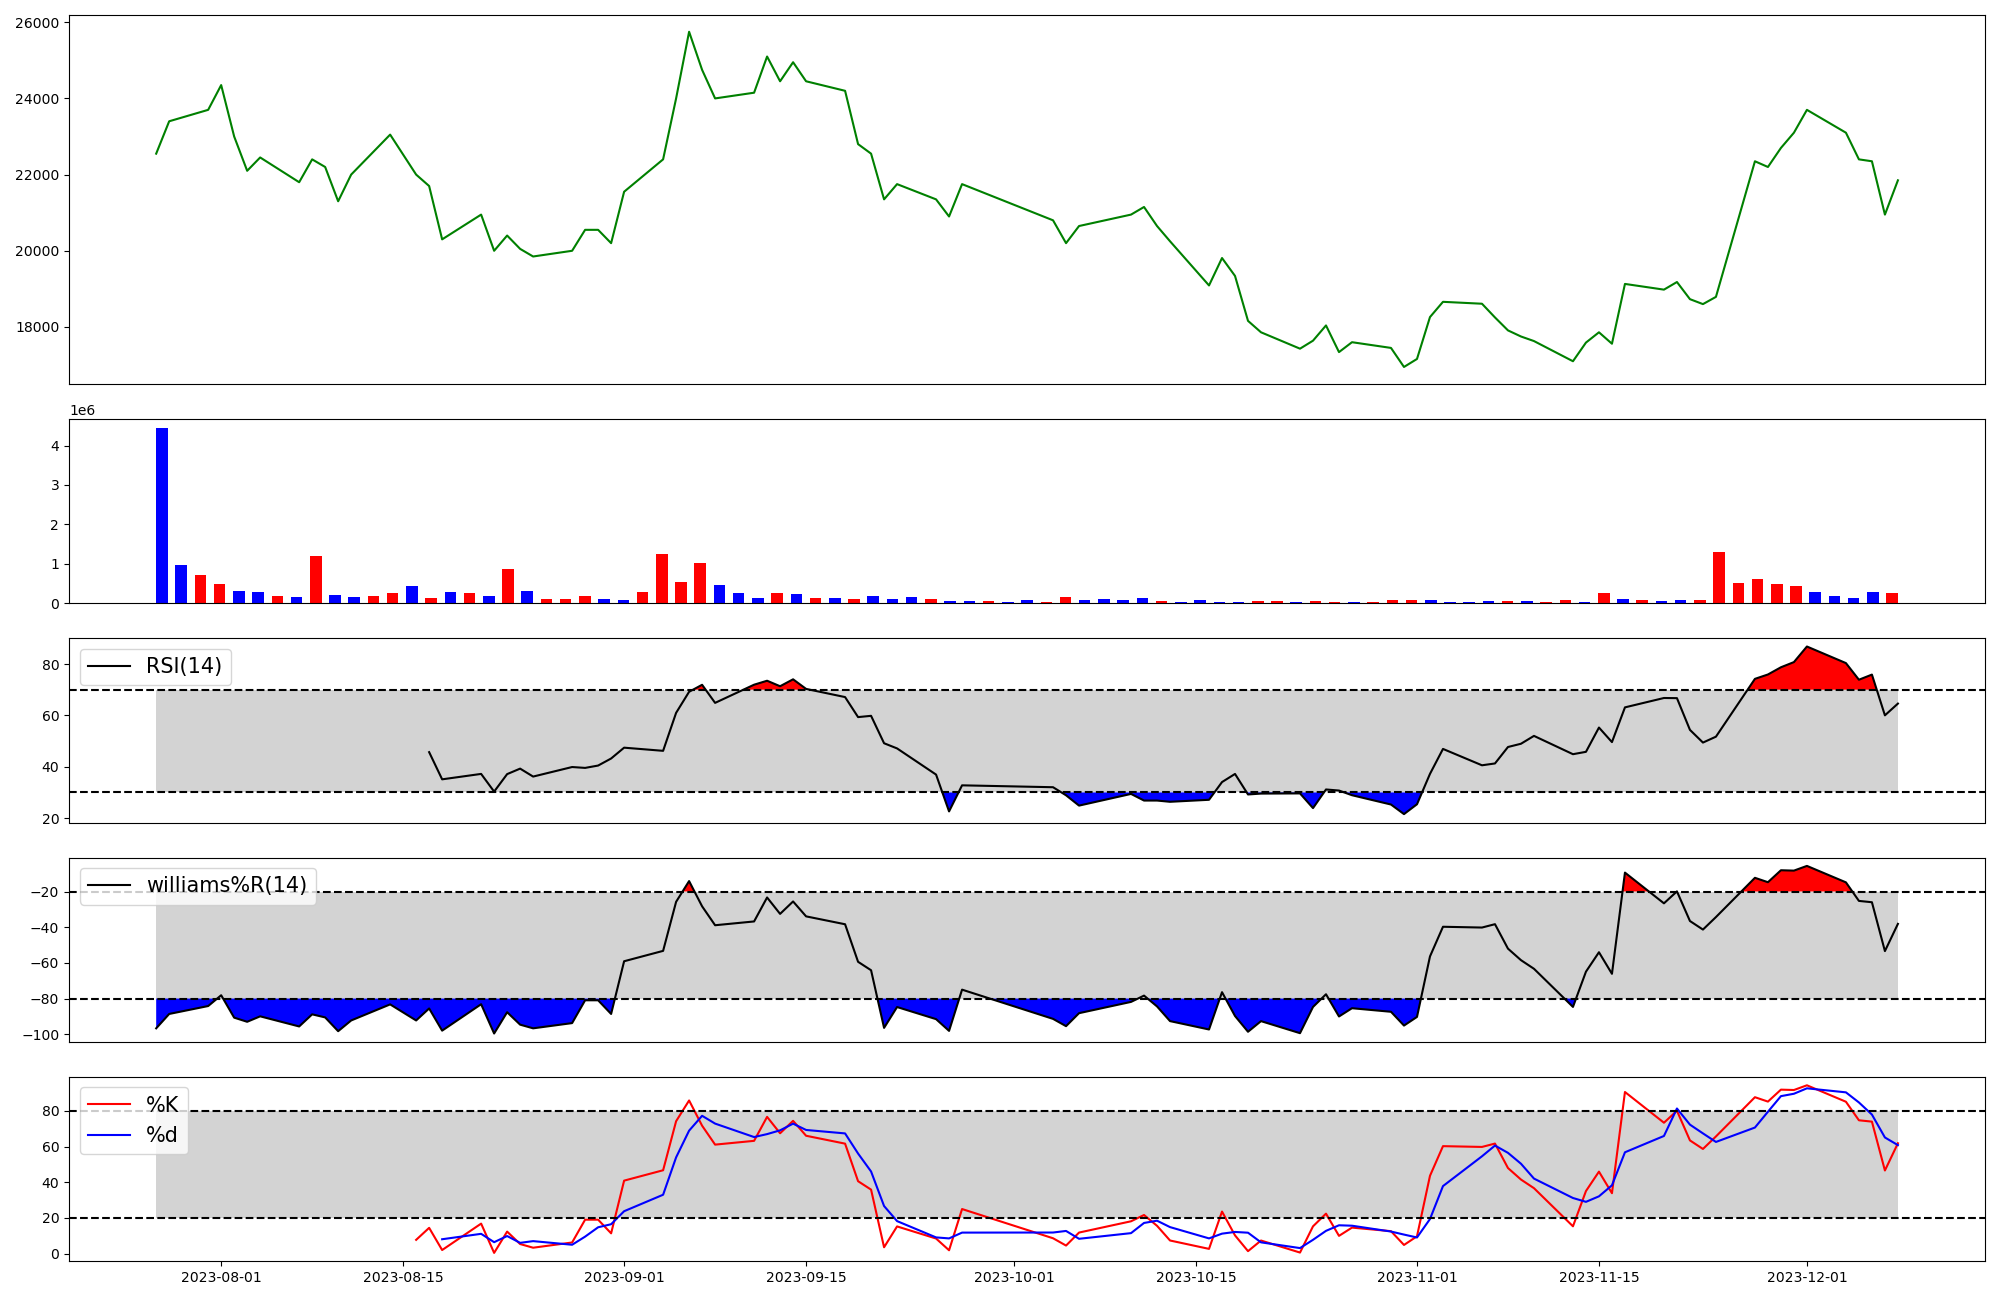Click the 2023-10-01 x-axis date label
The image size is (2000, 1300).
(x=1014, y=1277)
